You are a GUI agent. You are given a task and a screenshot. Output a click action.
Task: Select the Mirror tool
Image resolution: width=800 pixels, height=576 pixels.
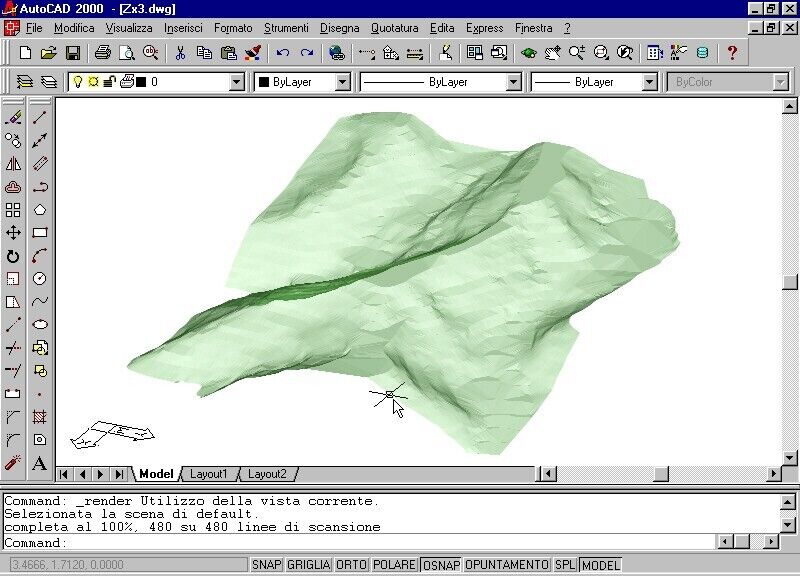(x=13, y=164)
